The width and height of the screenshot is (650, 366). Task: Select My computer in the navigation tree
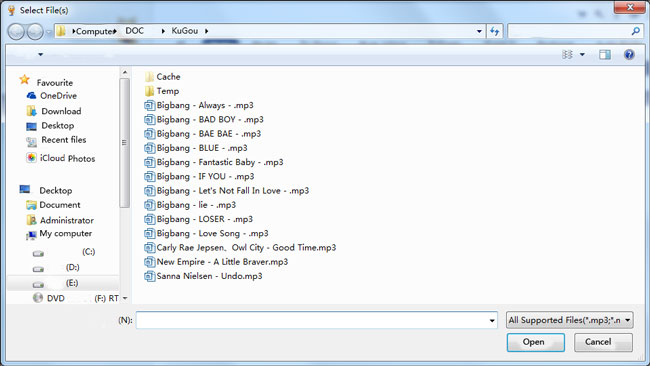tap(65, 233)
